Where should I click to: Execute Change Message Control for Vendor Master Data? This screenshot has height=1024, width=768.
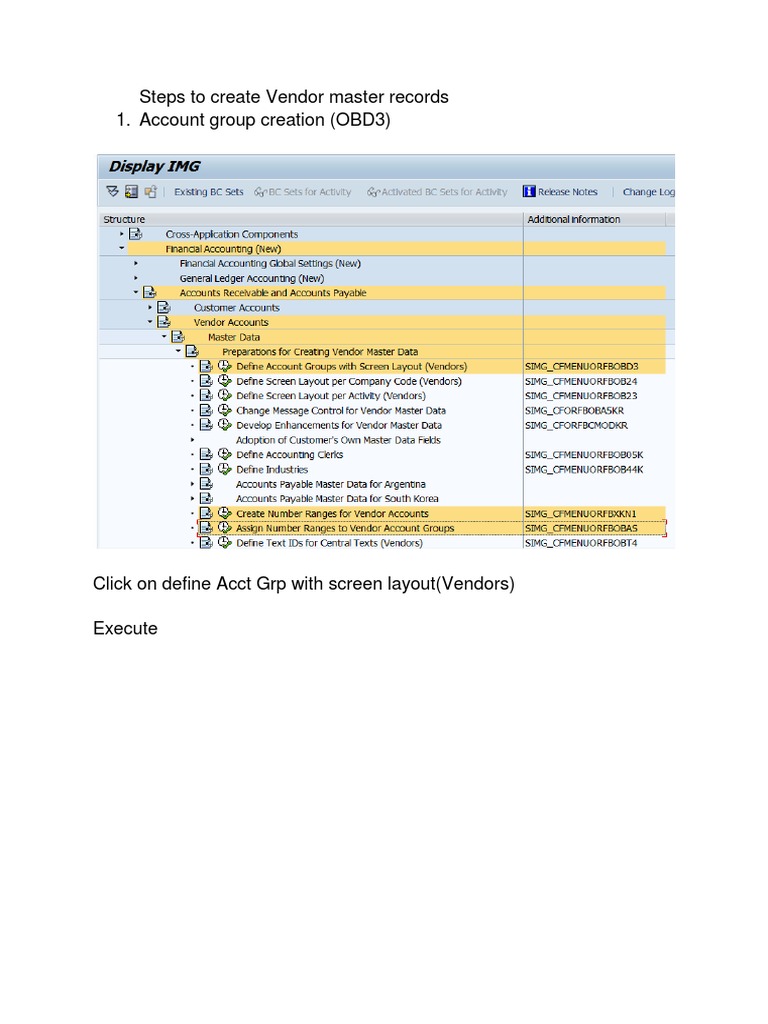click(225, 410)
